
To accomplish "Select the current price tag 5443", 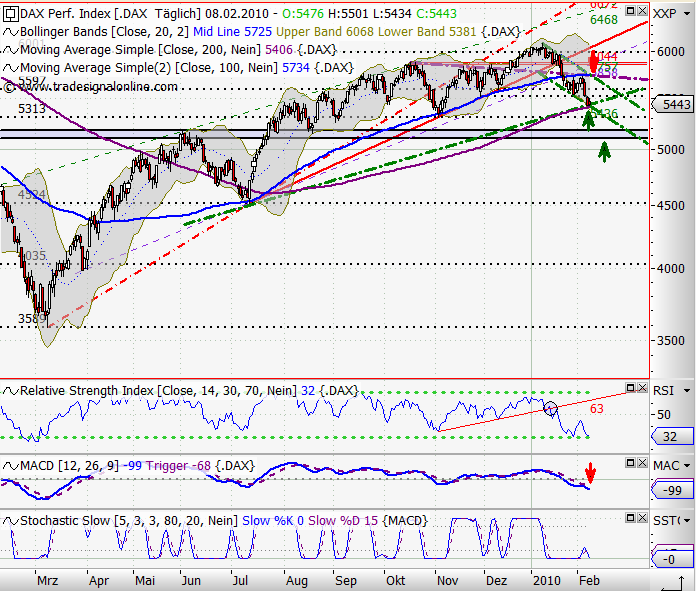I will [672, 104].
